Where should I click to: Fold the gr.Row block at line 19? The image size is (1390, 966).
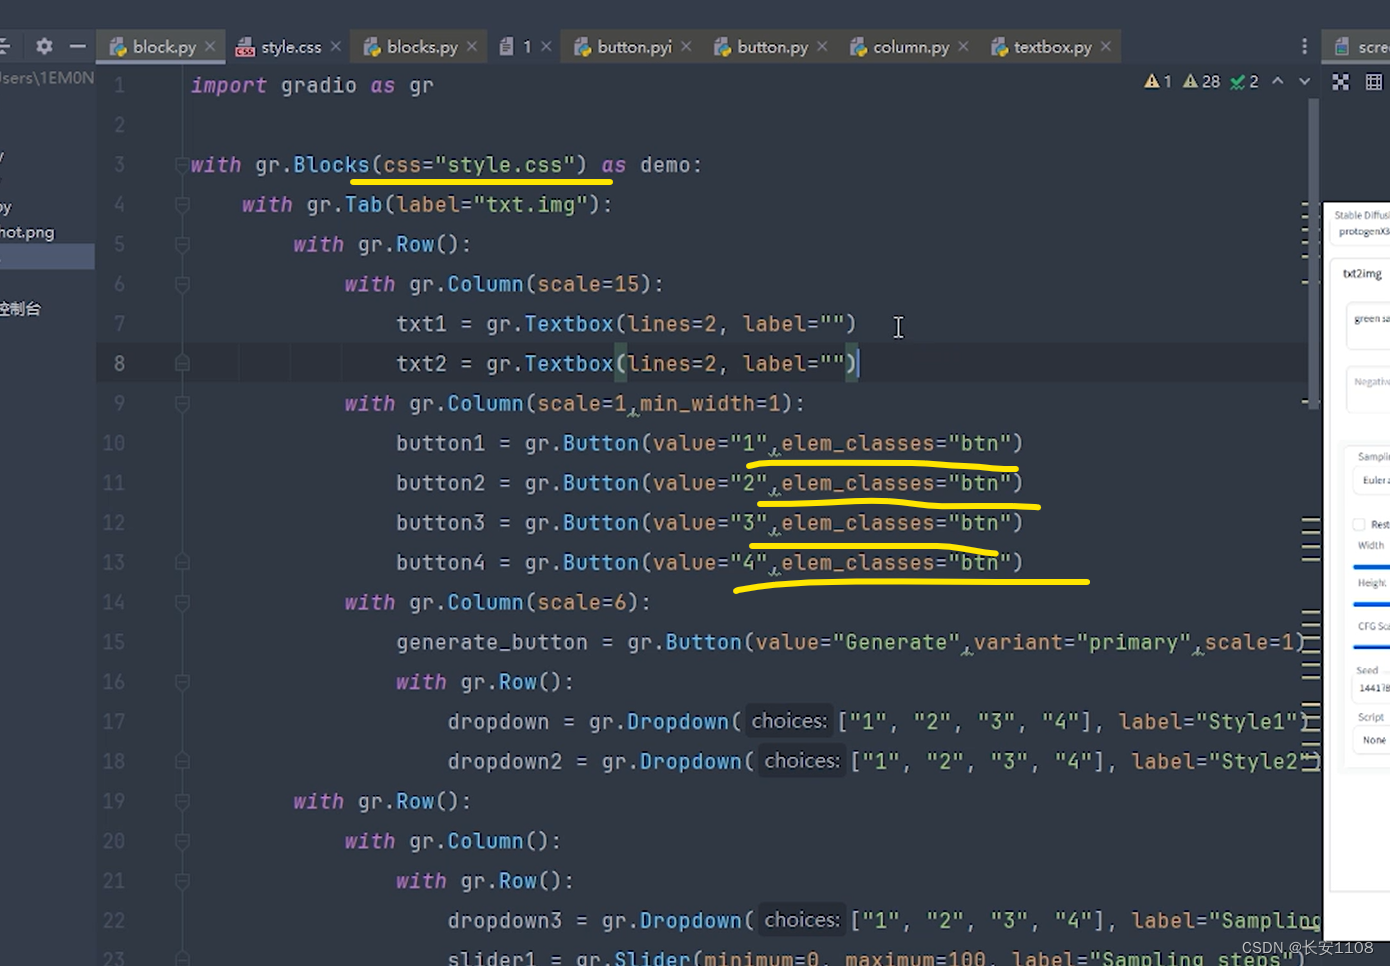182,802
